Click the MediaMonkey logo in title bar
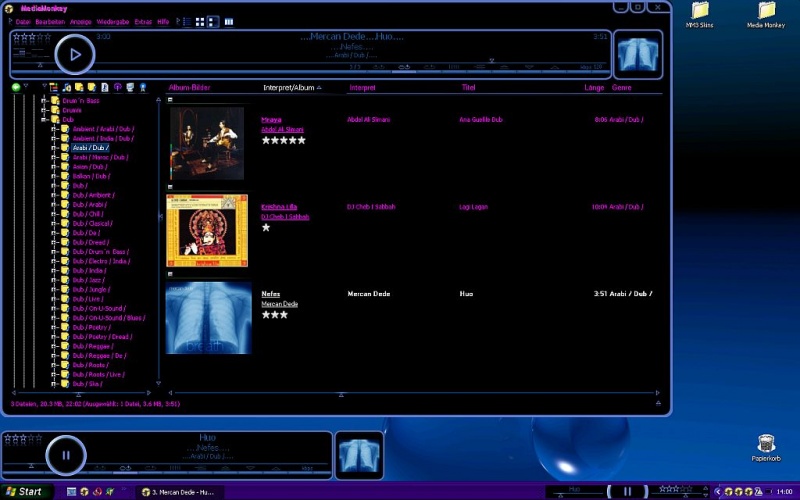This screenshot has height=500, width=800. tap(9, 8)
